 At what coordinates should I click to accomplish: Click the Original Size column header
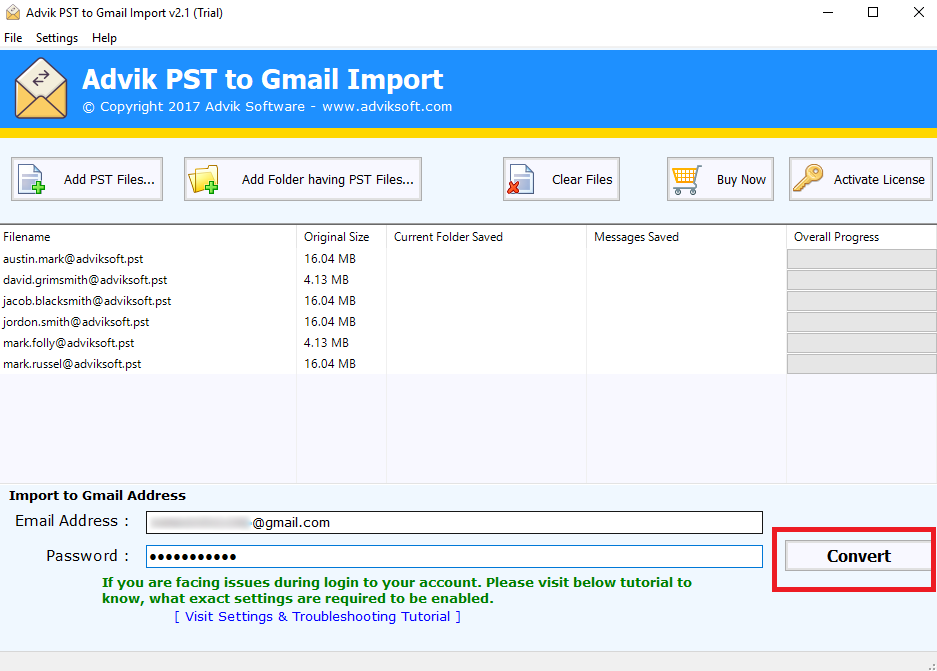tap(341, 237)
